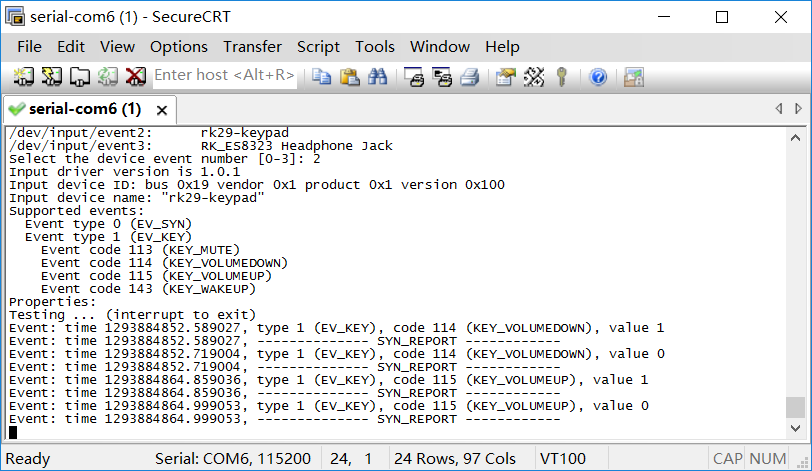Click the Reconnect toolbar icon
The image size is (812, 471).
(x=108, y=77)
